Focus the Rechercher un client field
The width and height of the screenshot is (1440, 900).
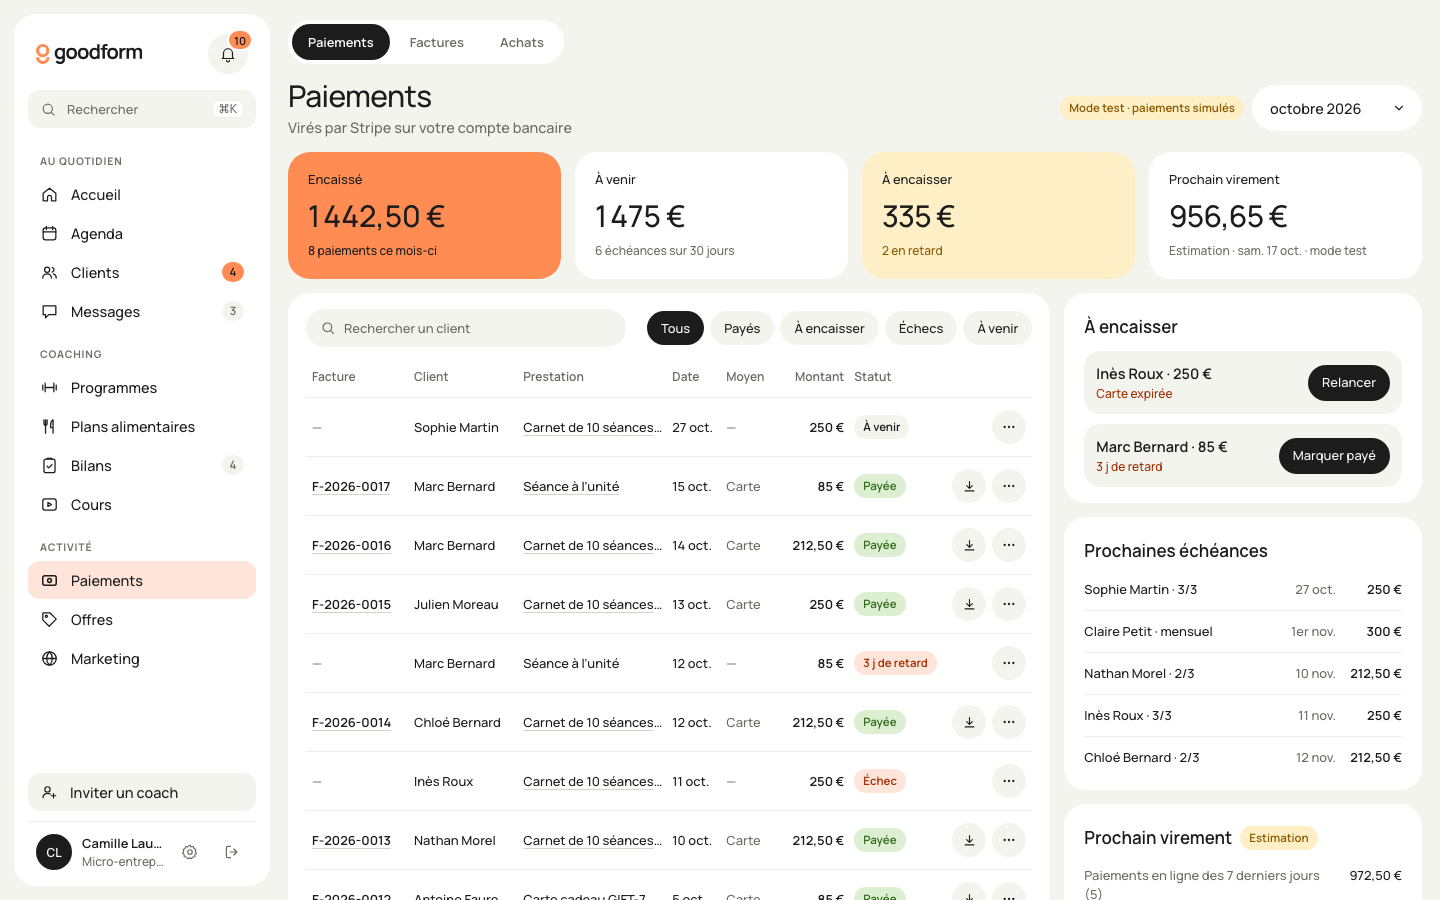click(466, 328)
